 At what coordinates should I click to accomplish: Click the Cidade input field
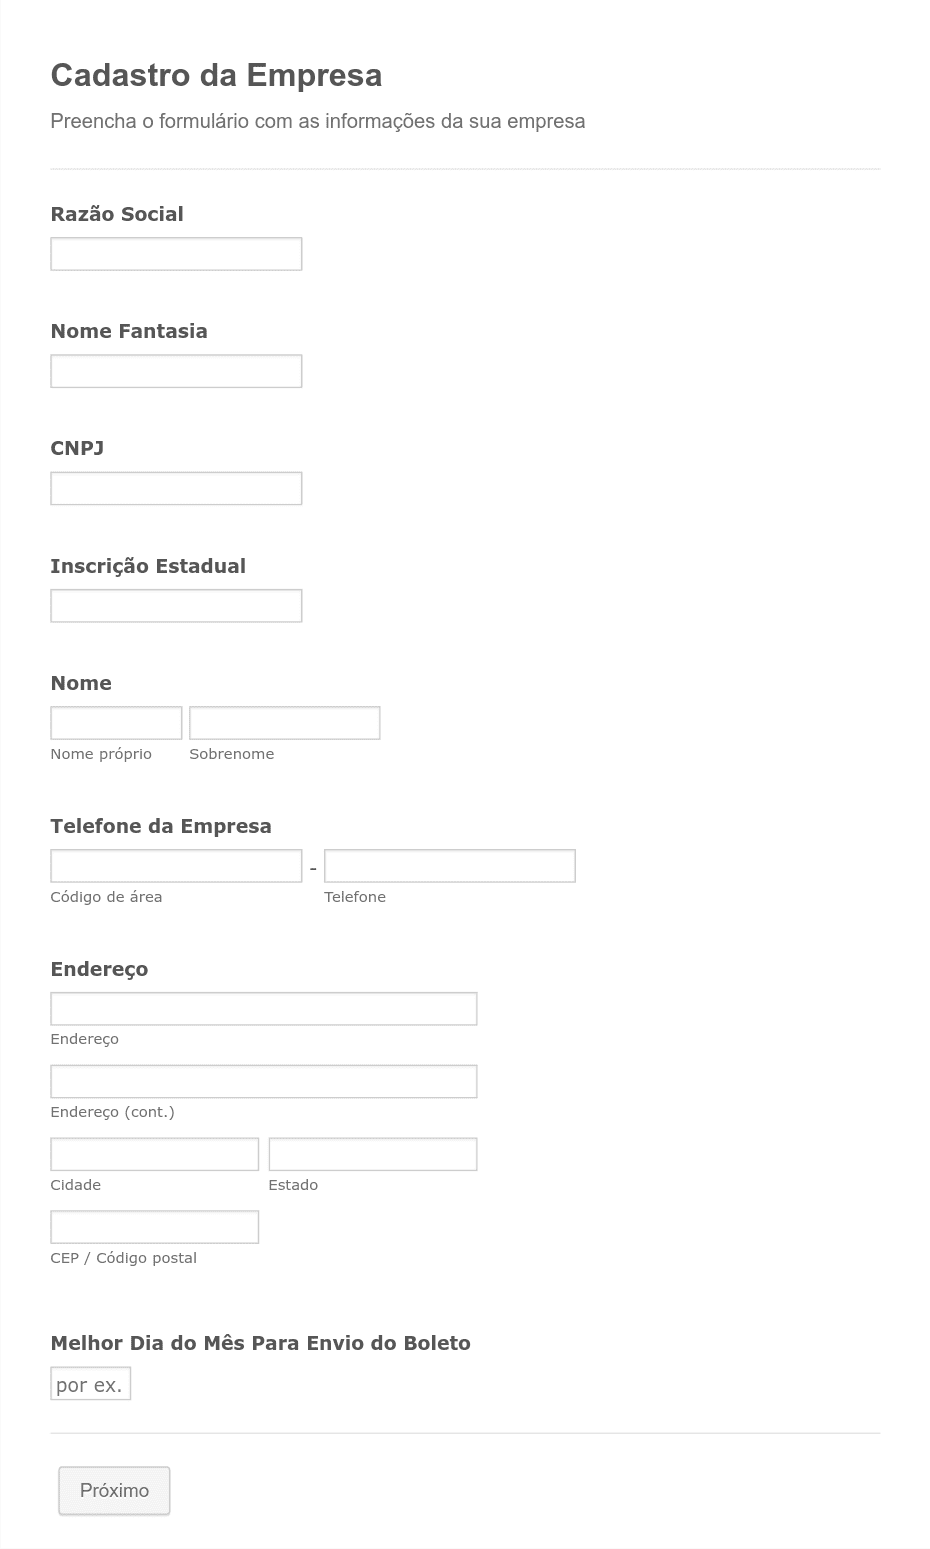tap(155, 1154)
